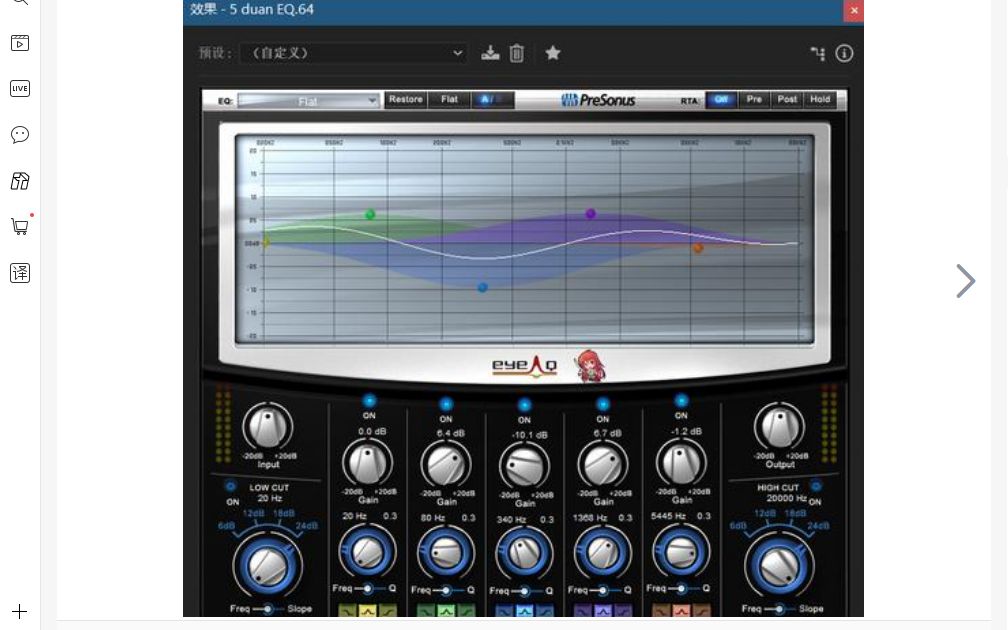Open the shopping cart icon in sidebar
Screen dimensions: 1008x630
20,226
